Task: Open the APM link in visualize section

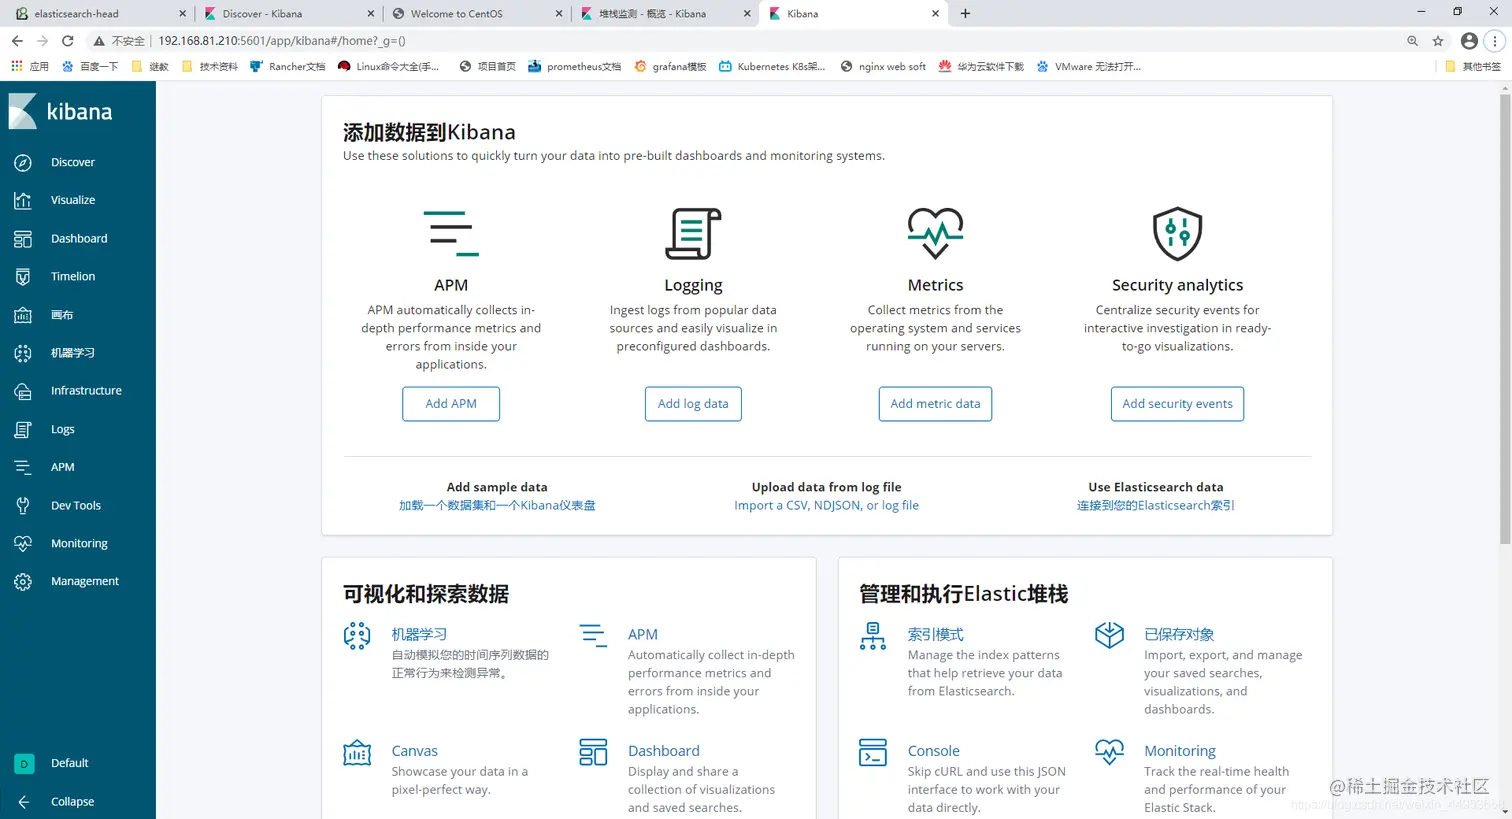Action: pos(643,635)
